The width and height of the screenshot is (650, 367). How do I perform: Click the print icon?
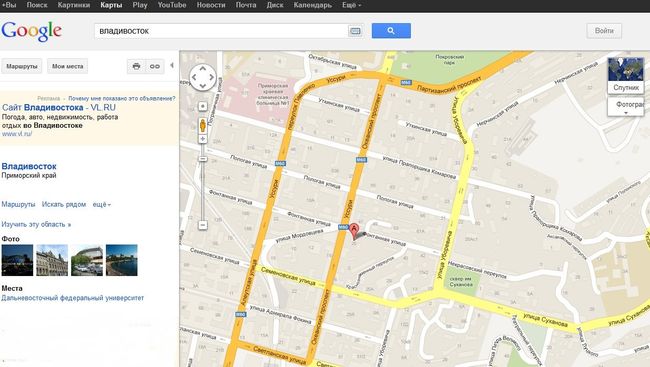coord(136,66)
